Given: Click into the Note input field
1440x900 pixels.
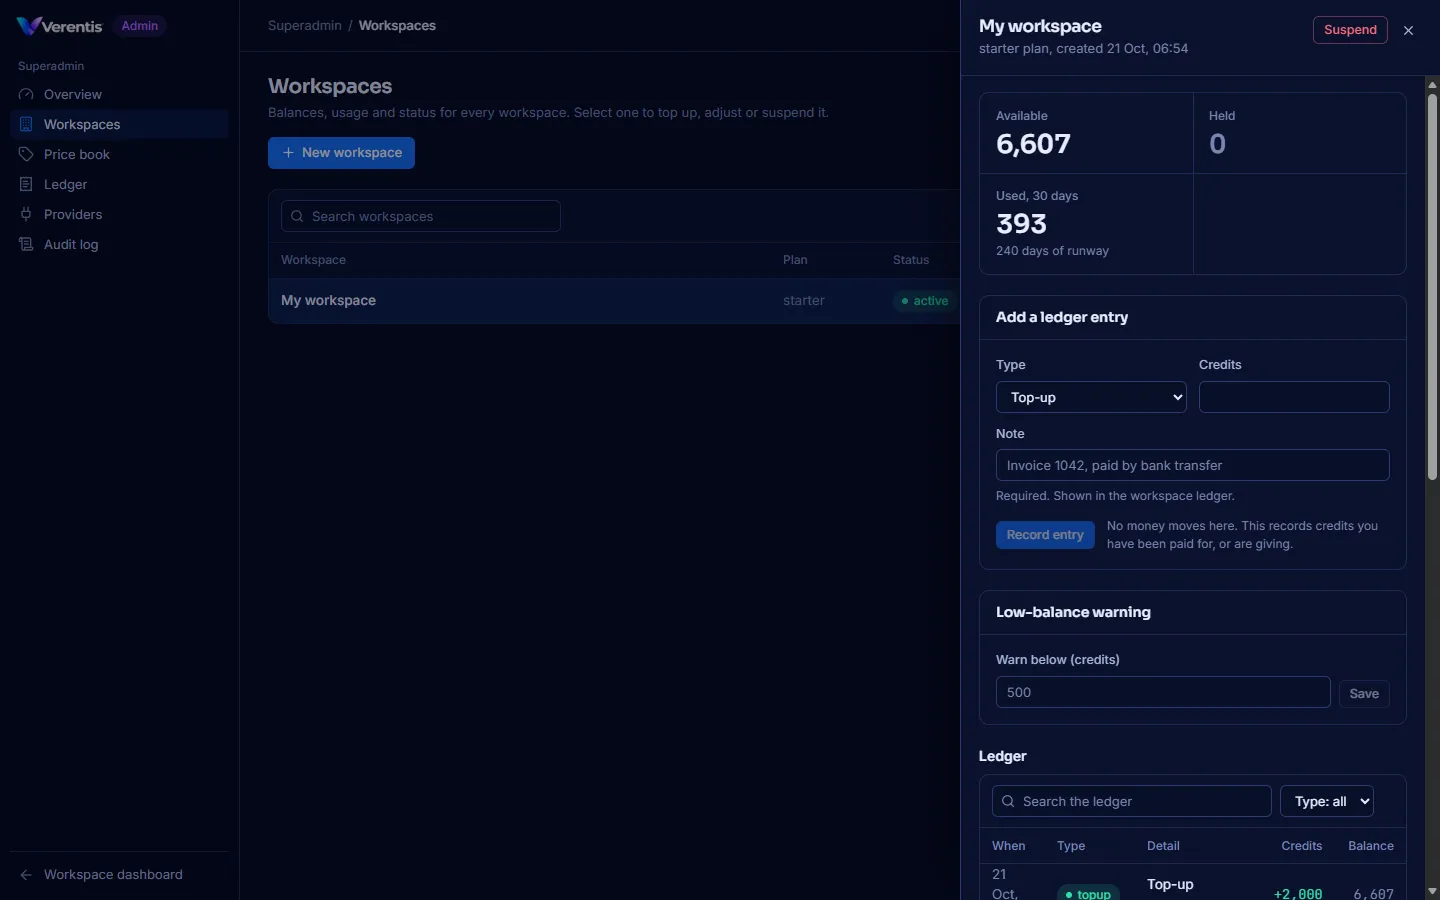Looking at the screenshot, I should [1193, 465].
